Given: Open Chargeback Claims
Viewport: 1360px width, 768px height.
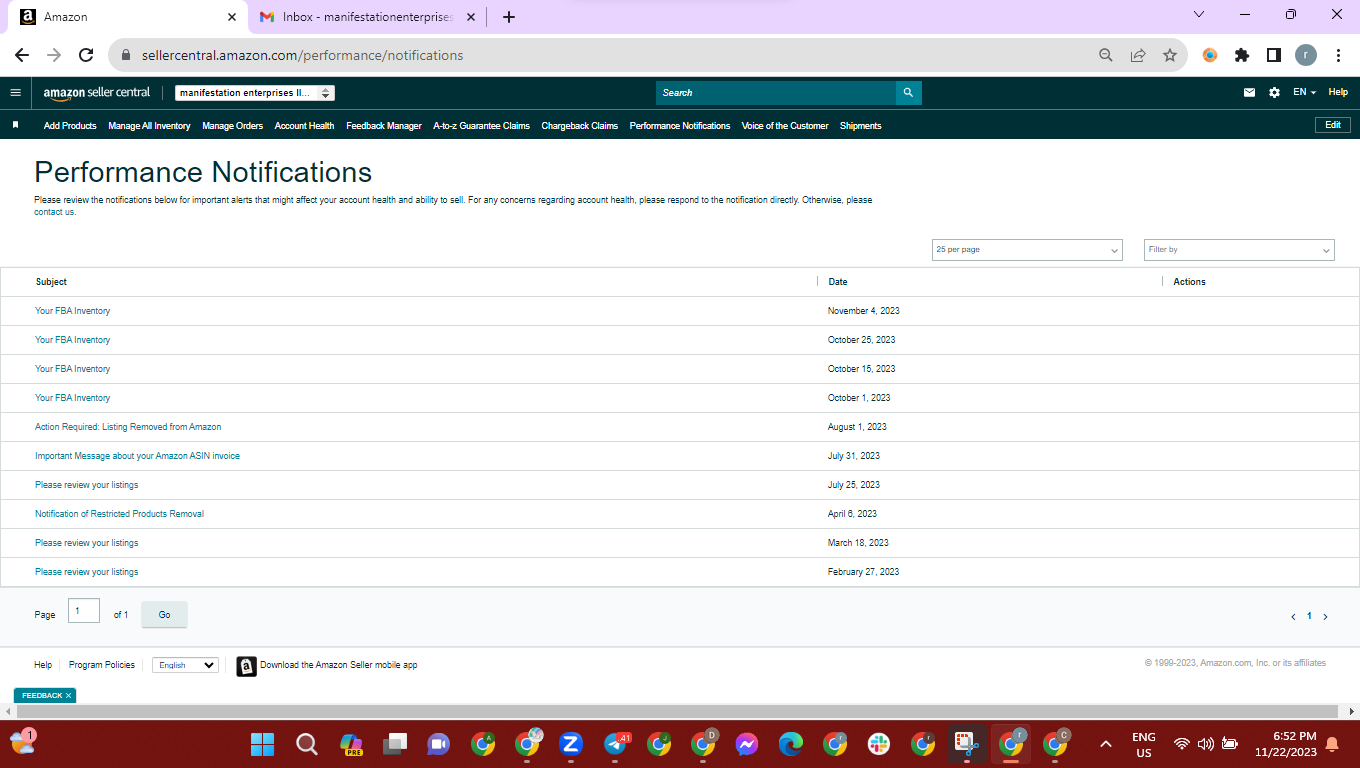Looking at the screenshot, I should (x=580, y=126).
